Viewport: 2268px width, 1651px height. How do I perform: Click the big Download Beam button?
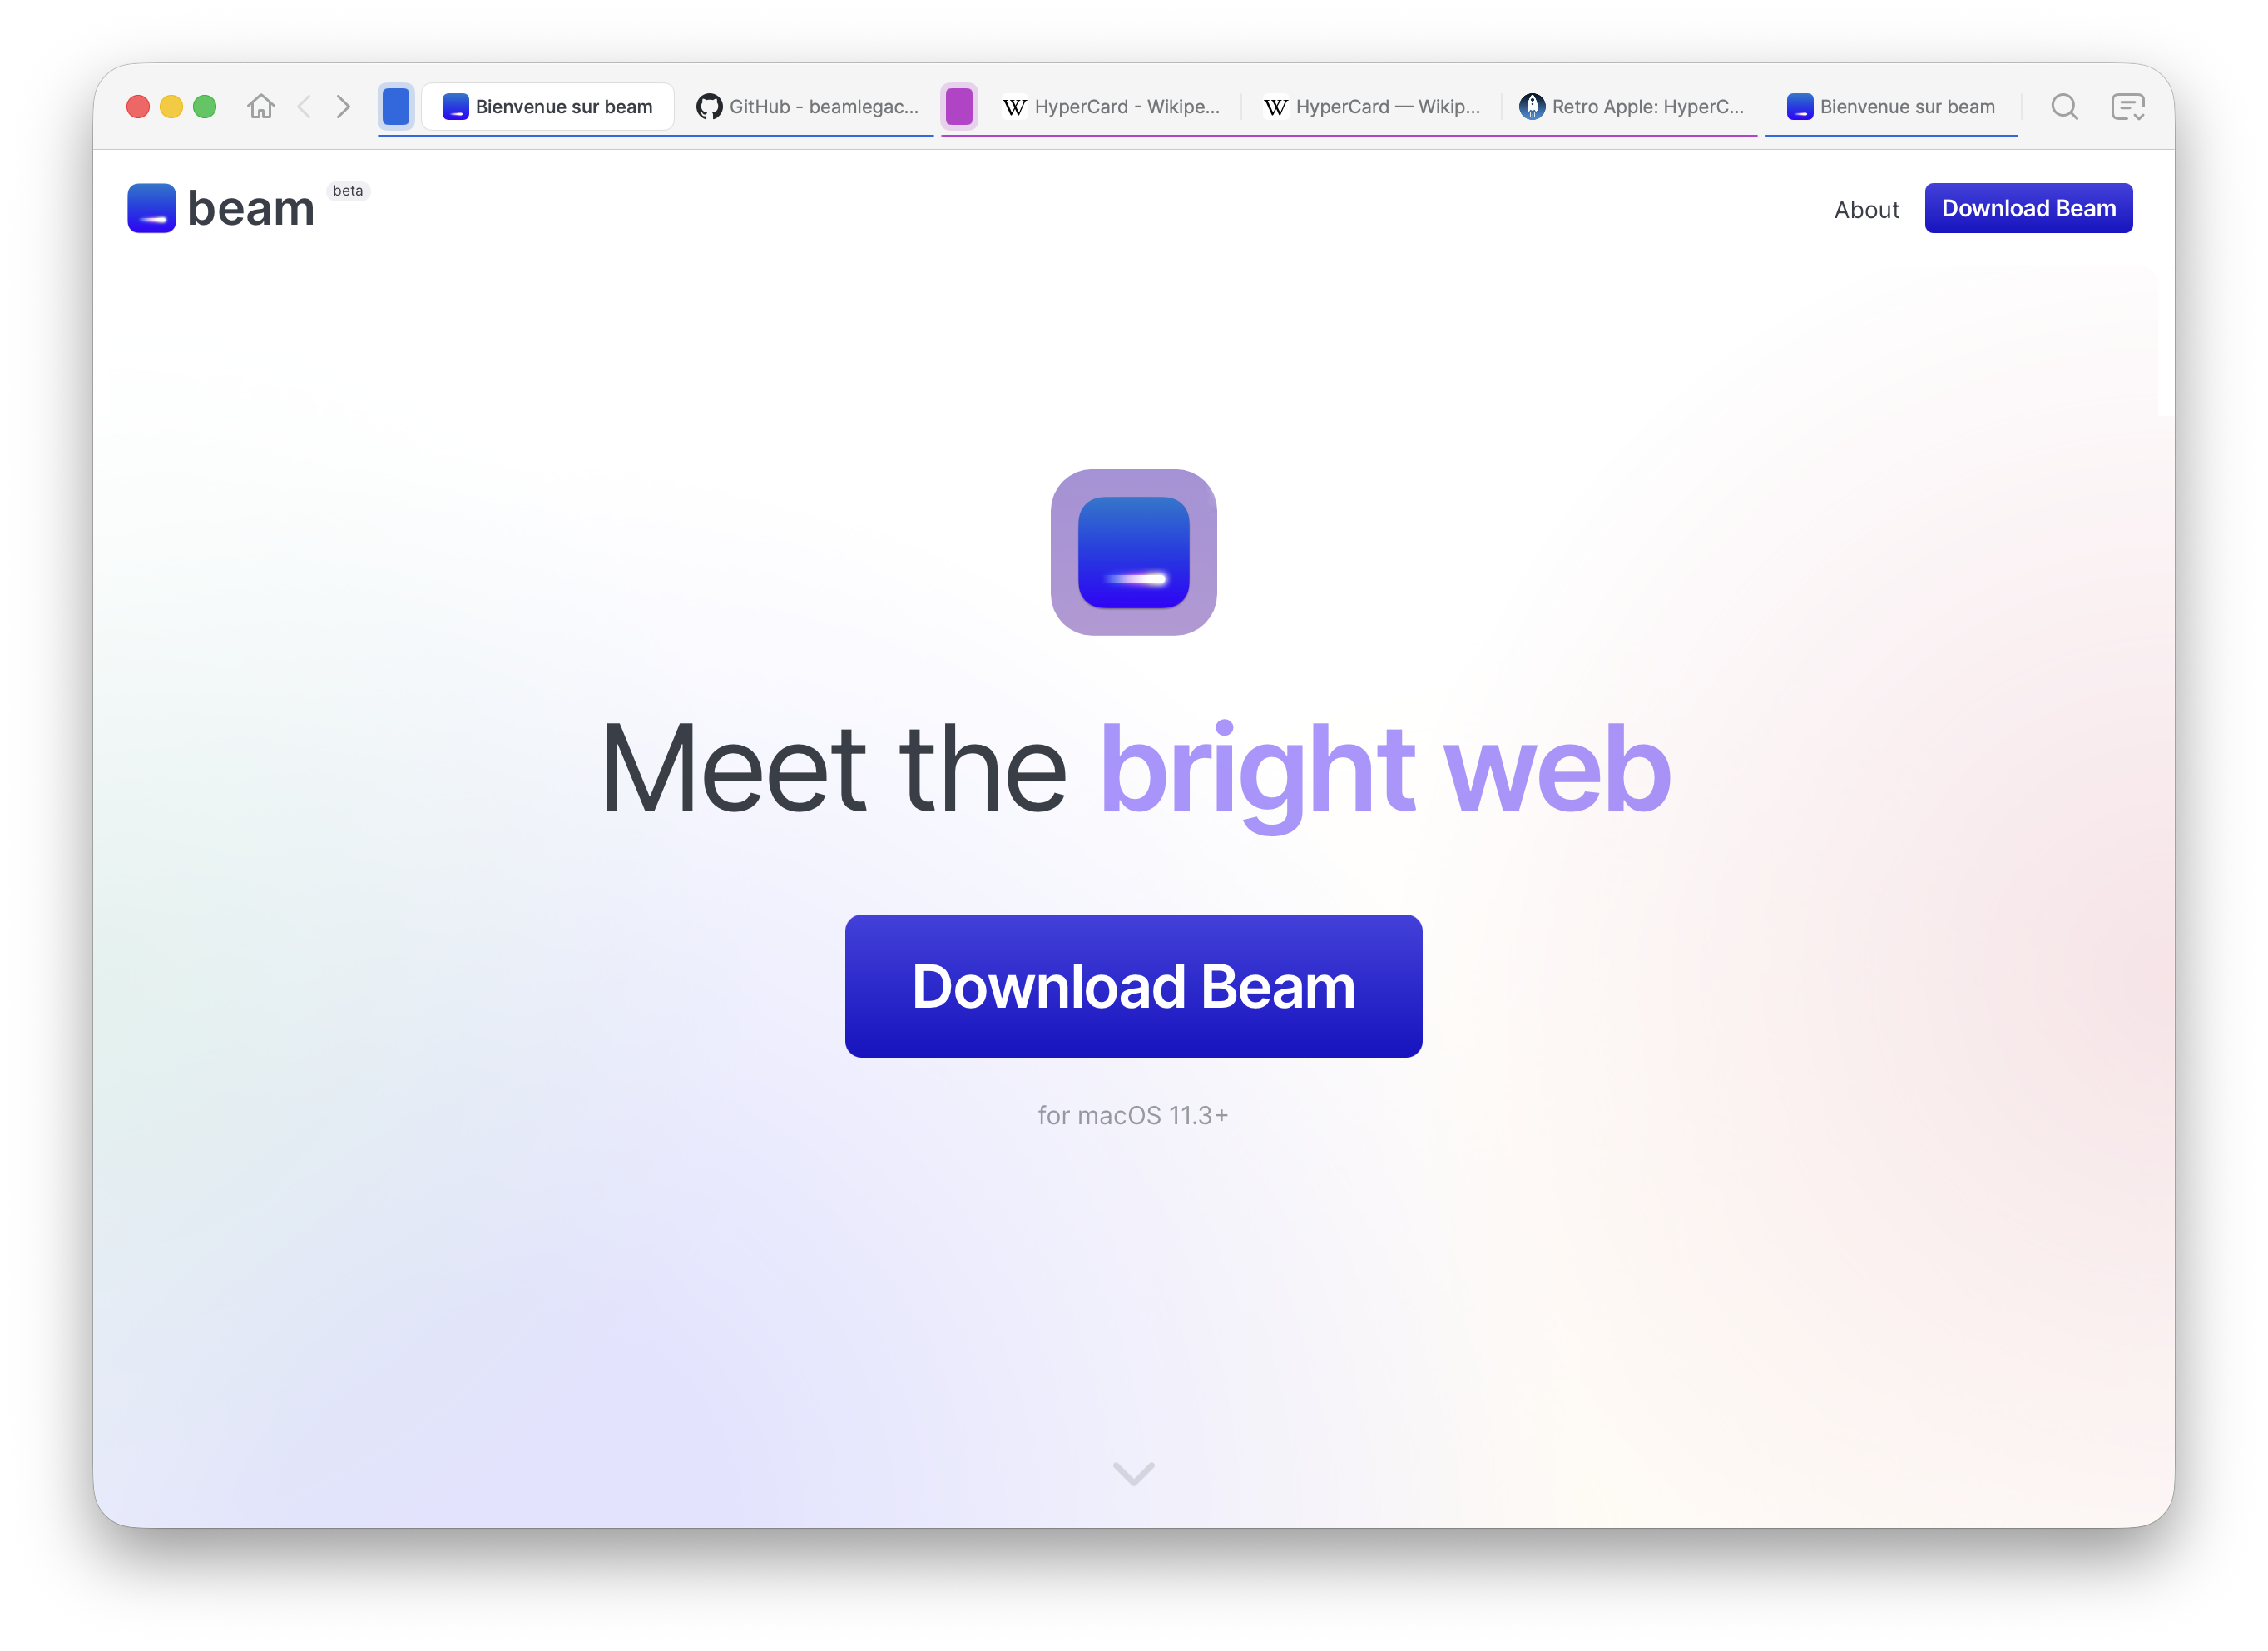[1133, 985]
